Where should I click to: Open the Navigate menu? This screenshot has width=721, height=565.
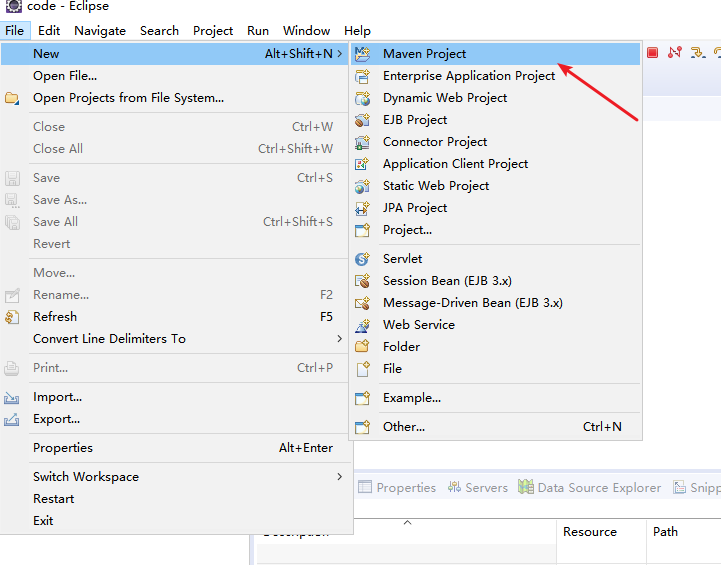tap(100, 31)
